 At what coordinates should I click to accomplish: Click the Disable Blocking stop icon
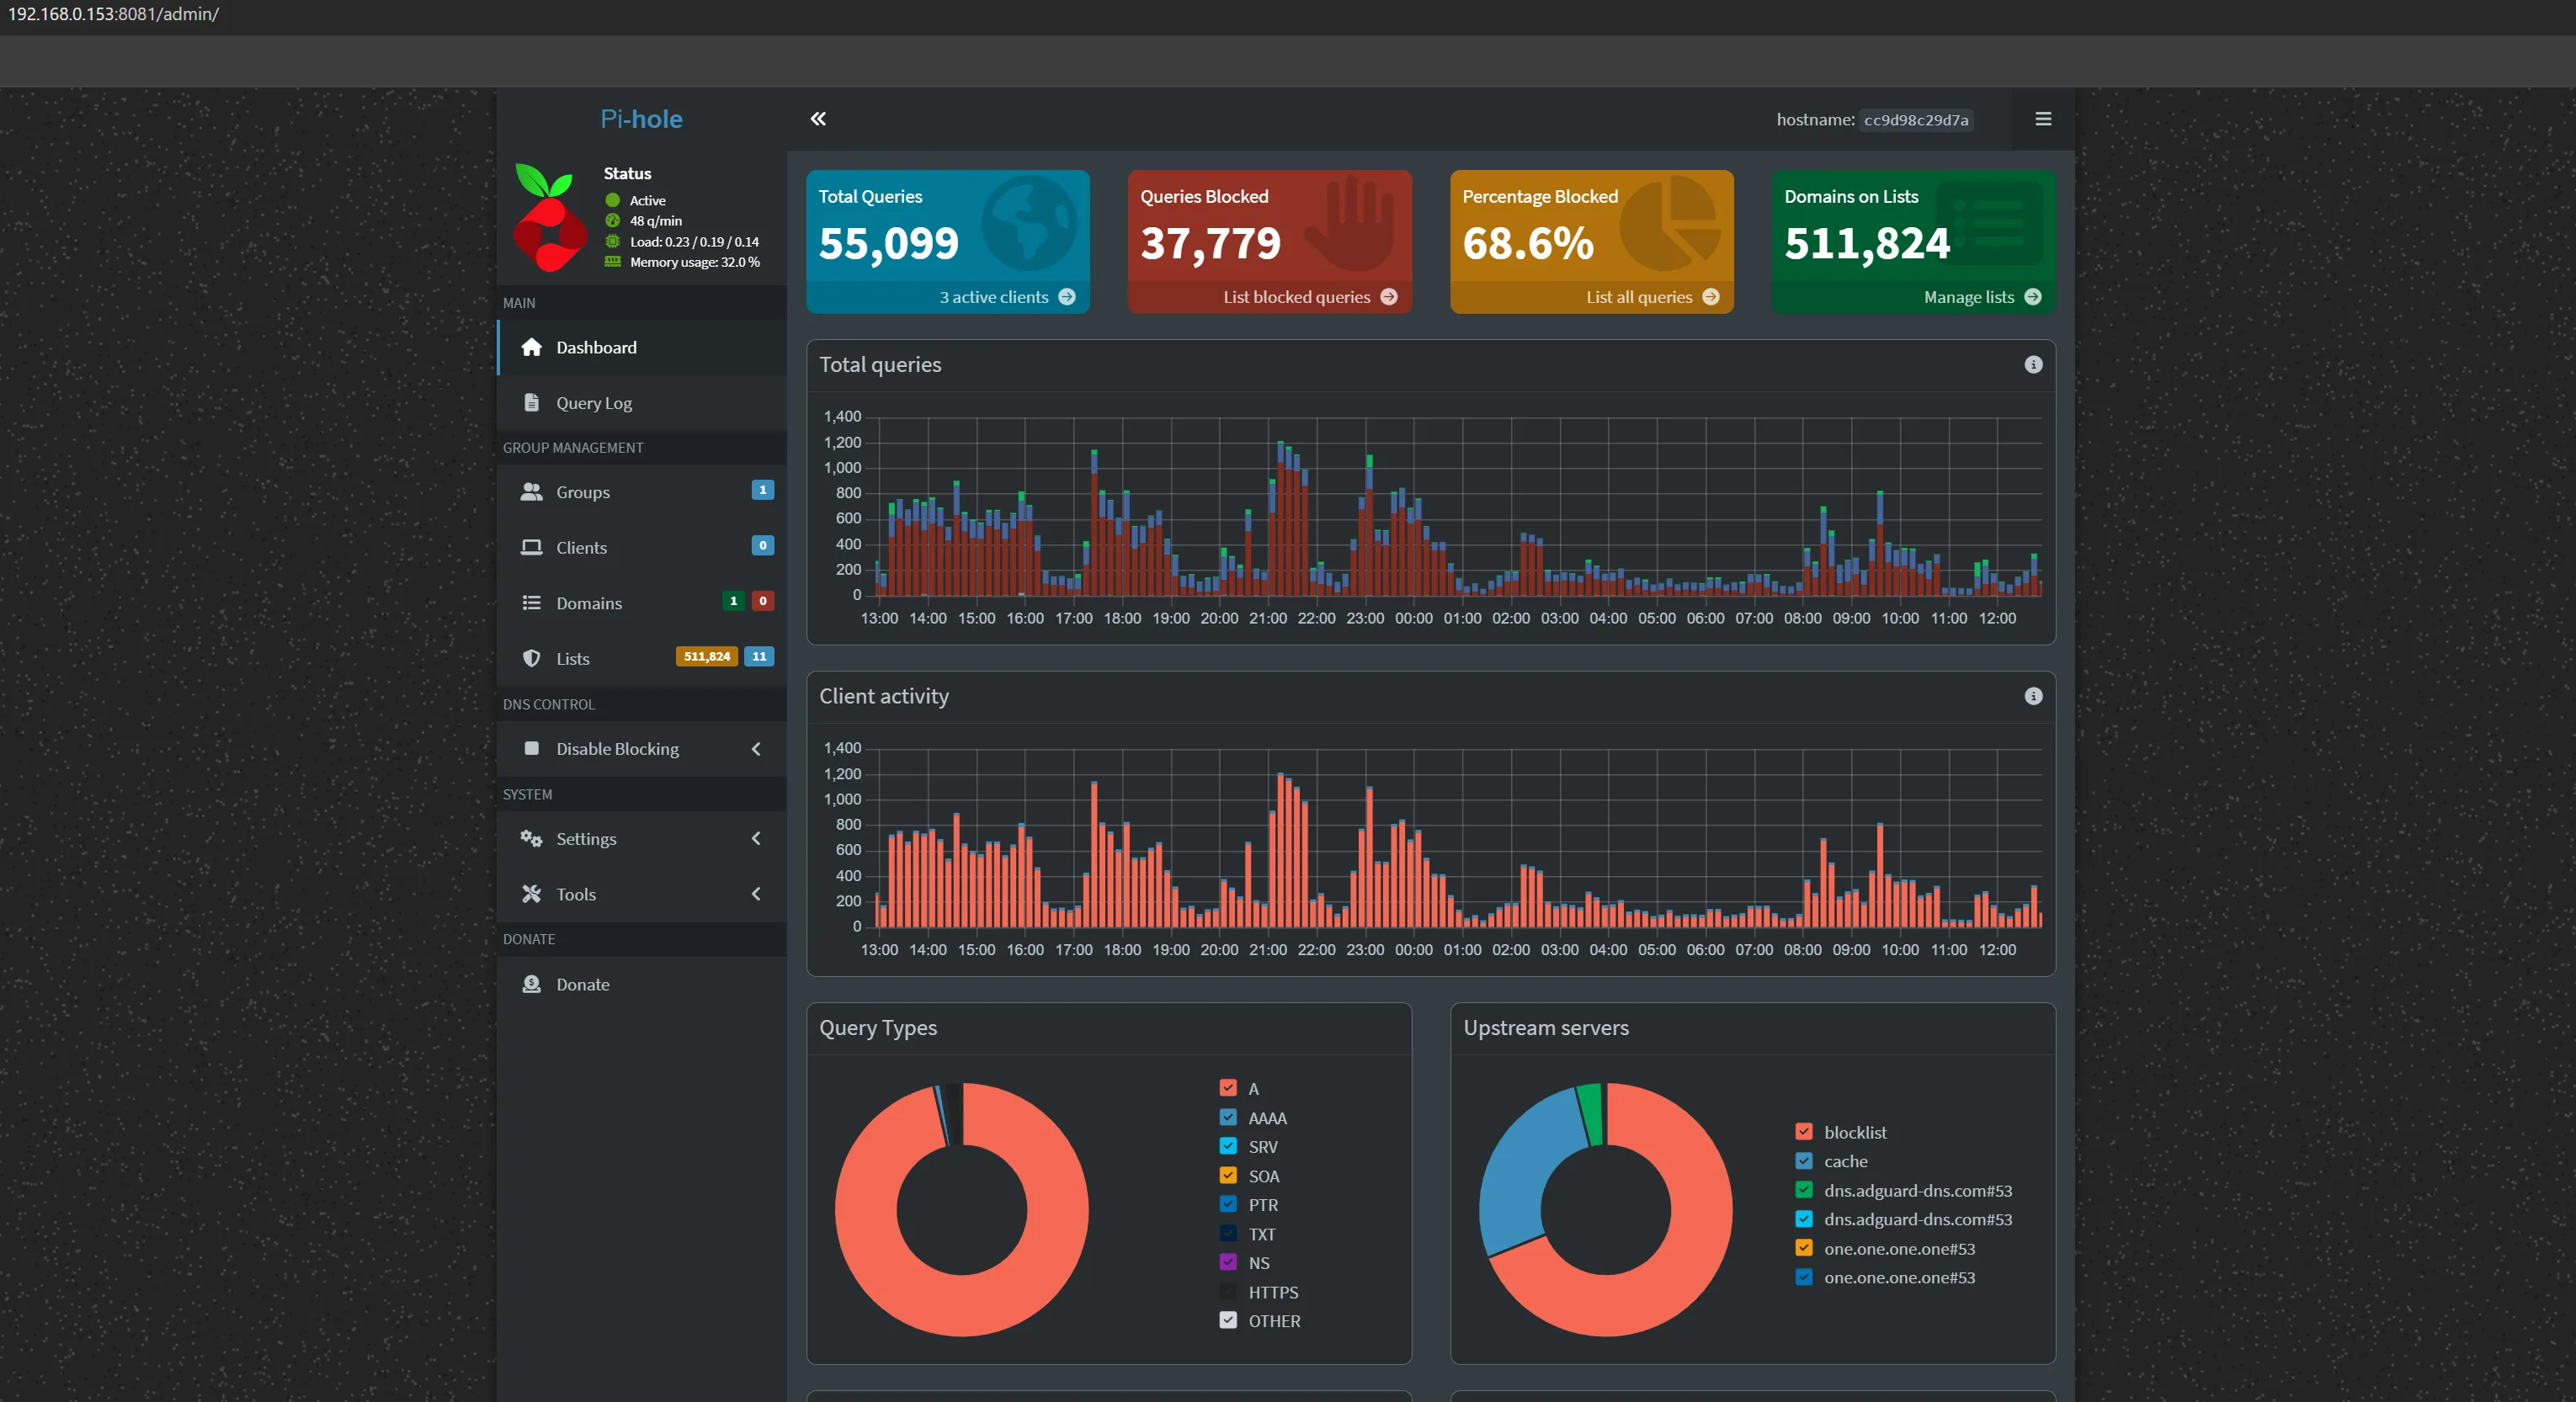point(532,748)
